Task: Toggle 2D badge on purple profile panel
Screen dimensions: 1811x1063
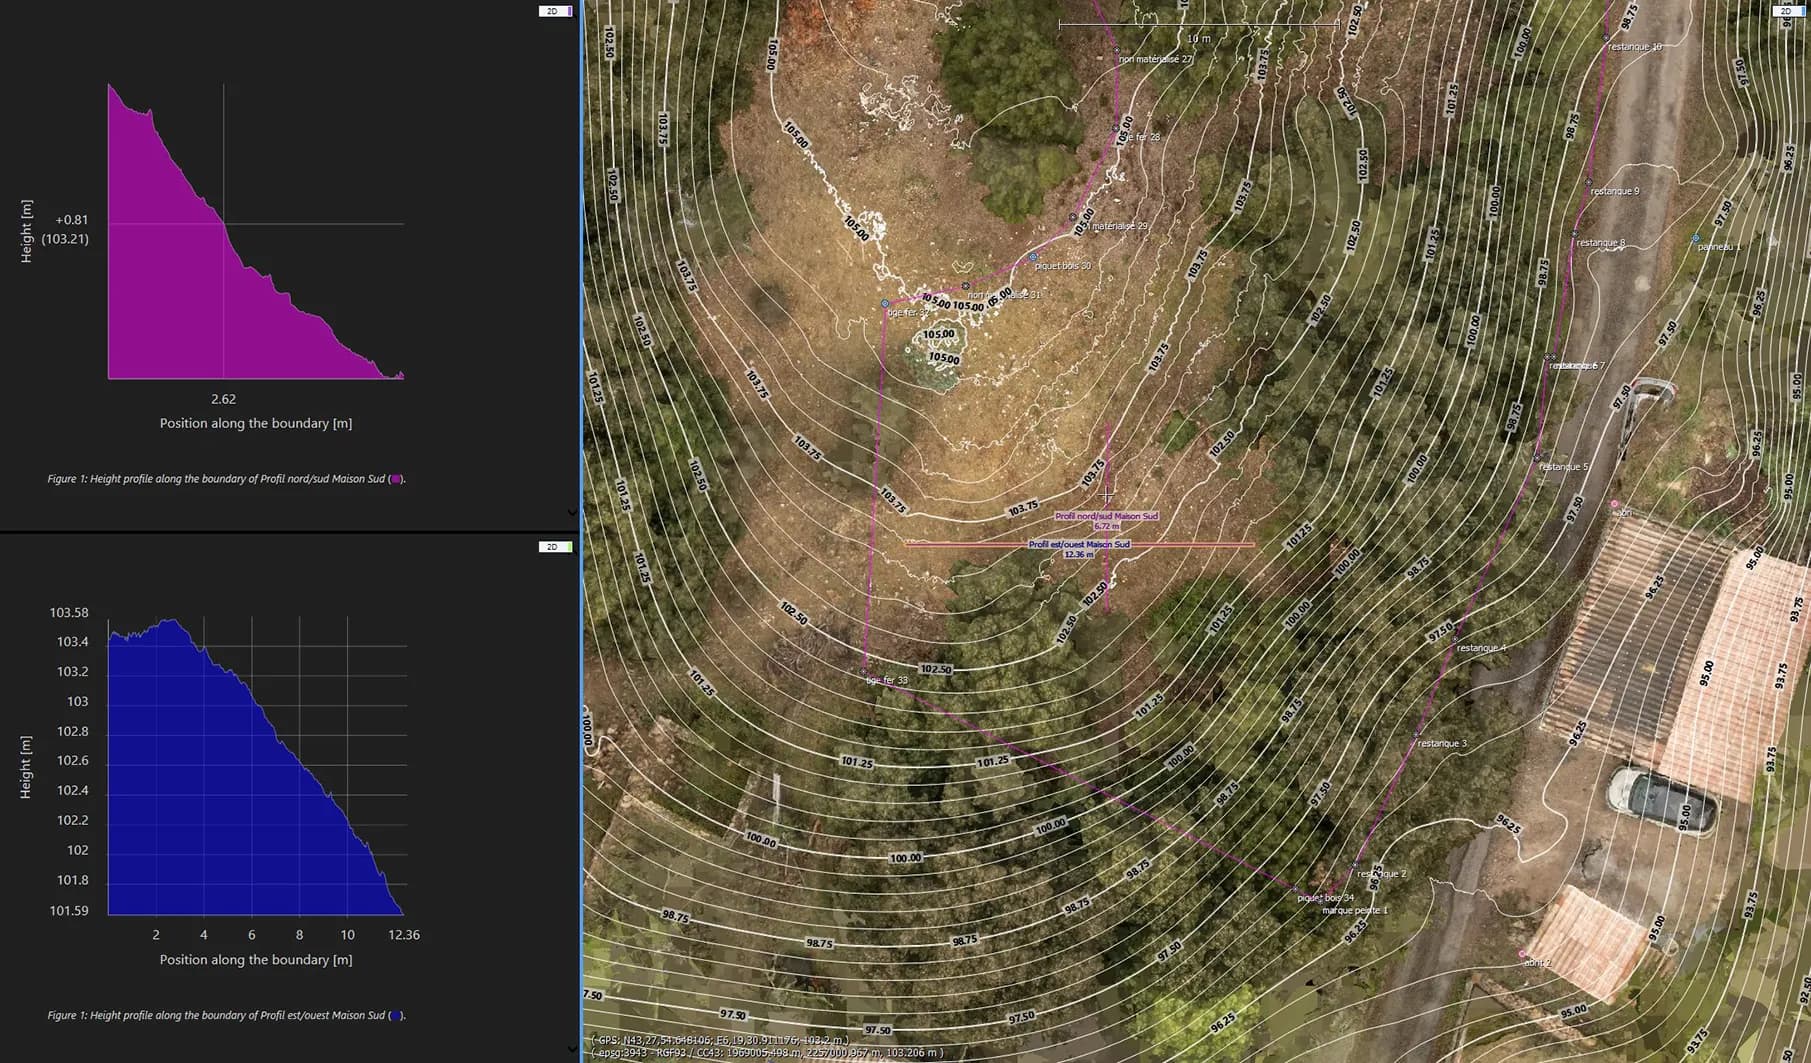Action: (x=556, y=11)
